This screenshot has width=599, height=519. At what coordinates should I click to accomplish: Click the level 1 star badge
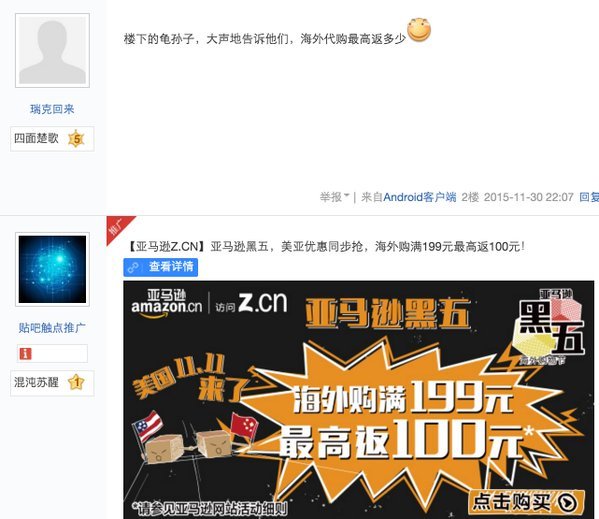click(76, 382)
